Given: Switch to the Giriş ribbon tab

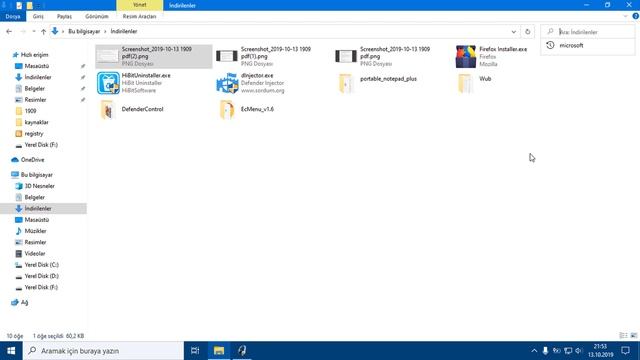Looking at the screenshot, I should point(38,16).
